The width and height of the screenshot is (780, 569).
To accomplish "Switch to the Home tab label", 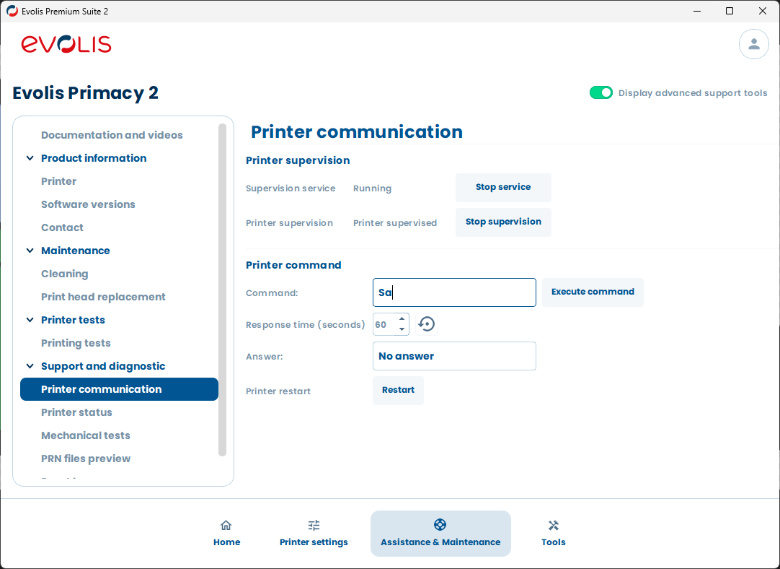I will coord(226,542).
